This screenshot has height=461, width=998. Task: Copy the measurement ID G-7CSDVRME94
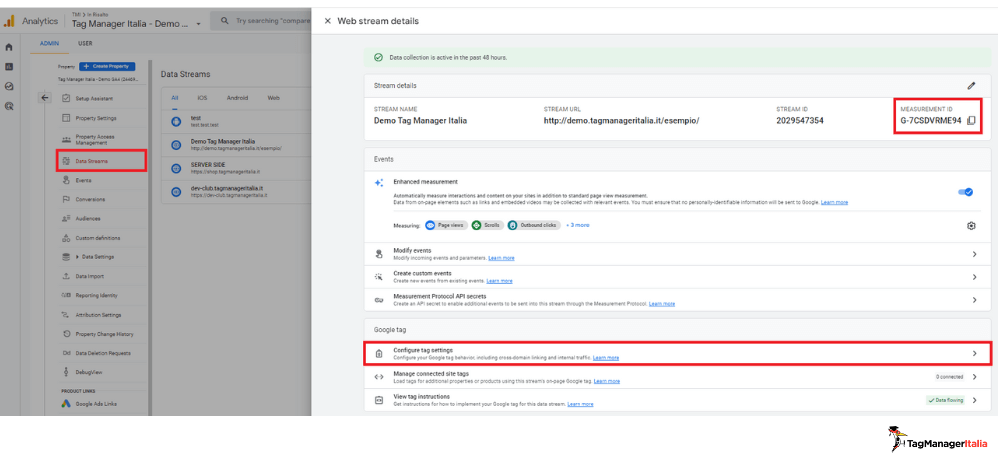point(971,120)
